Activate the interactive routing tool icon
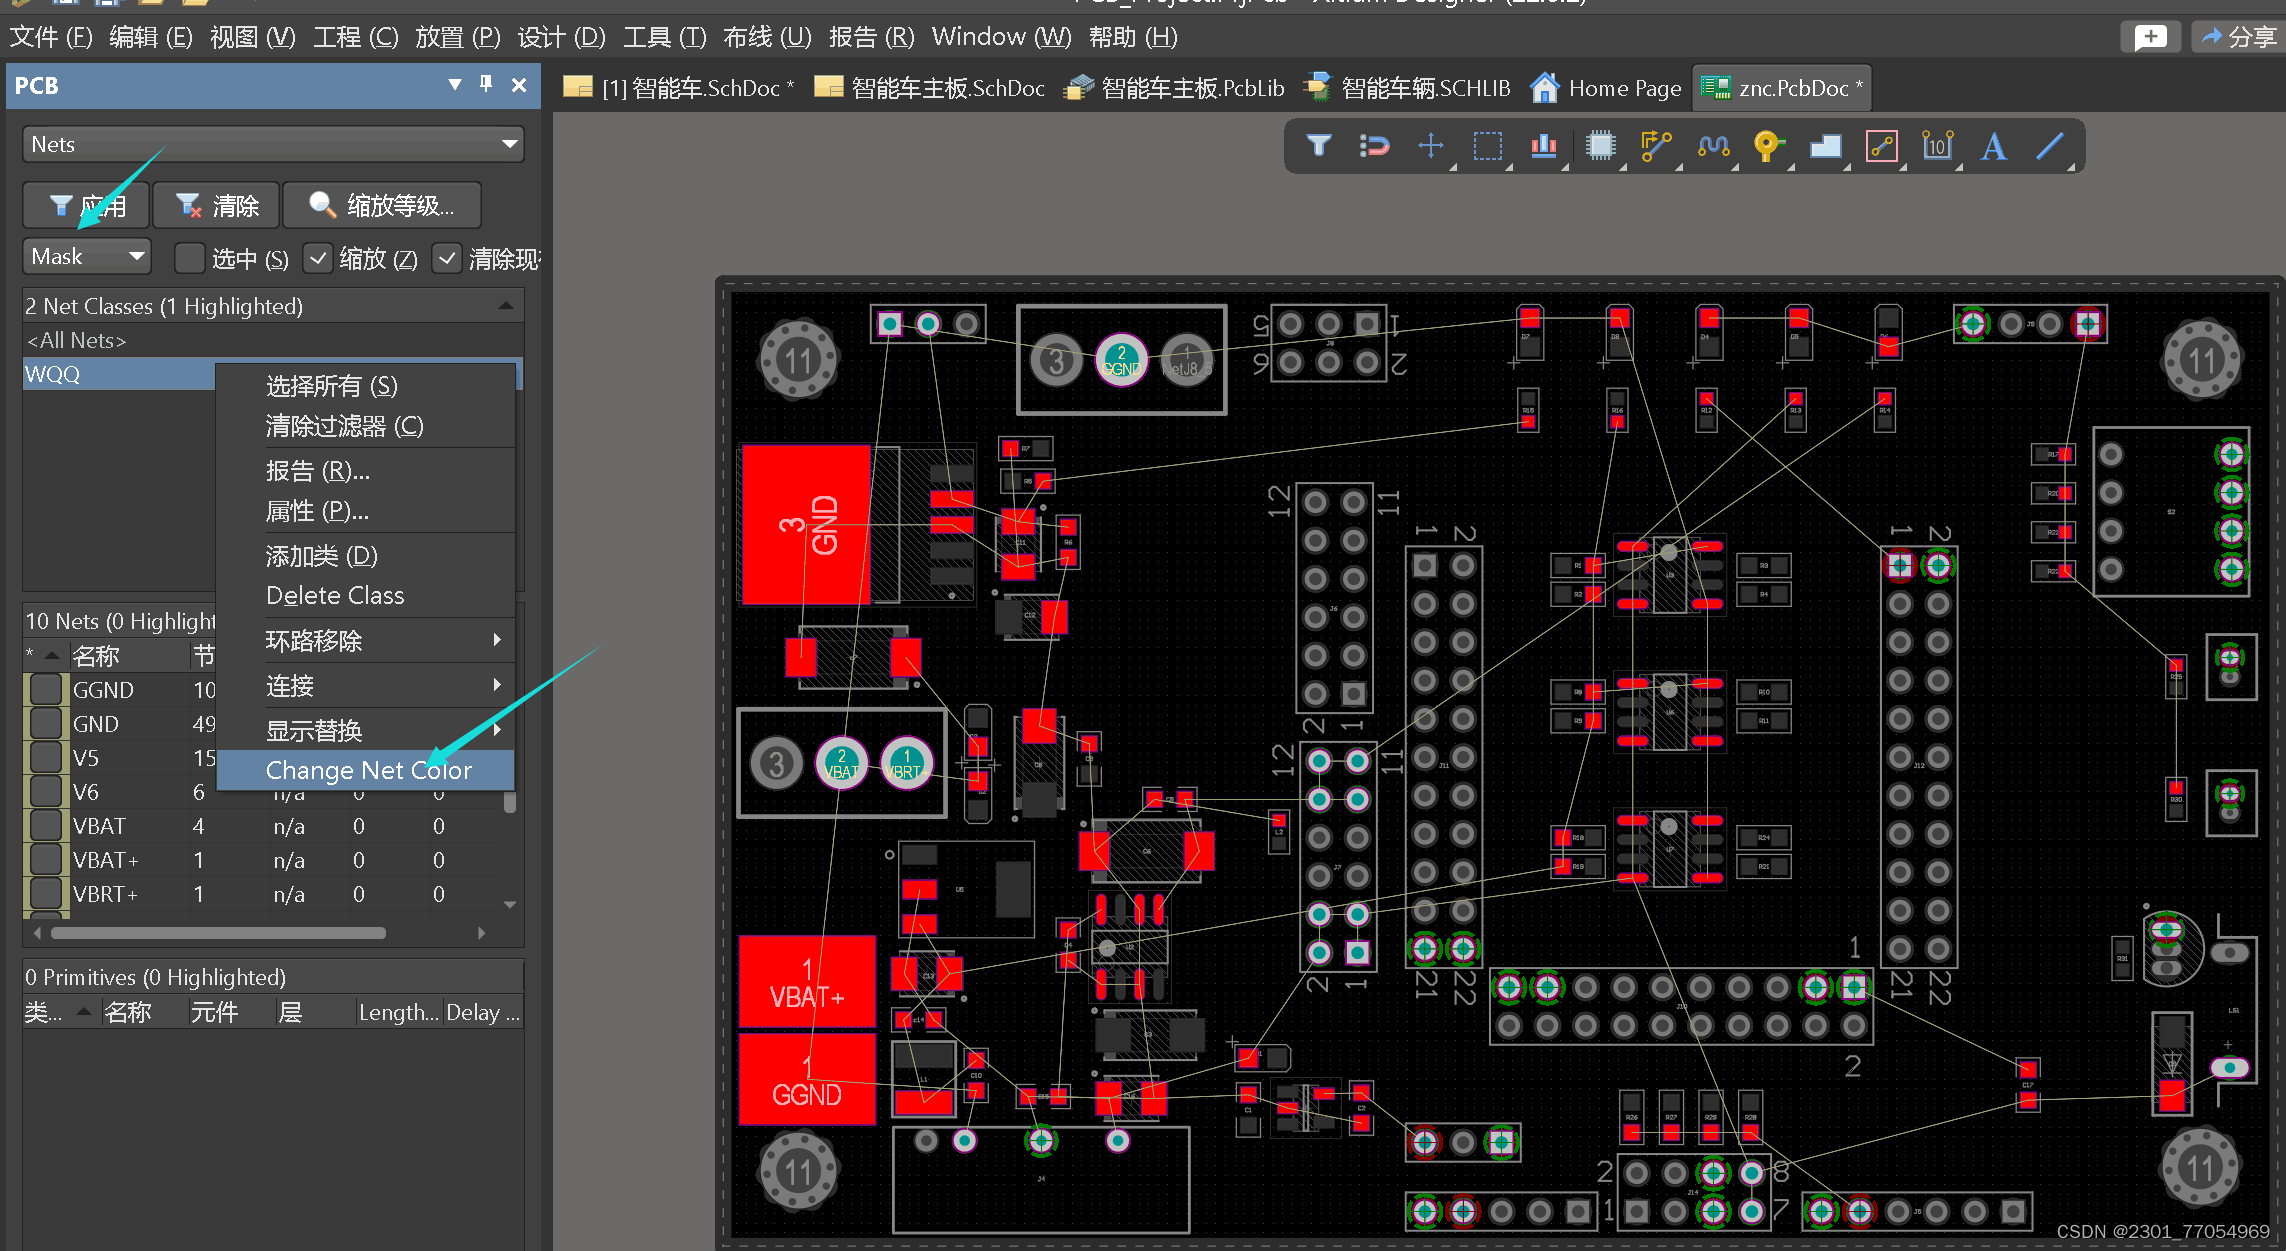The image size is (2286, 1251). (x=1656, y=146)
